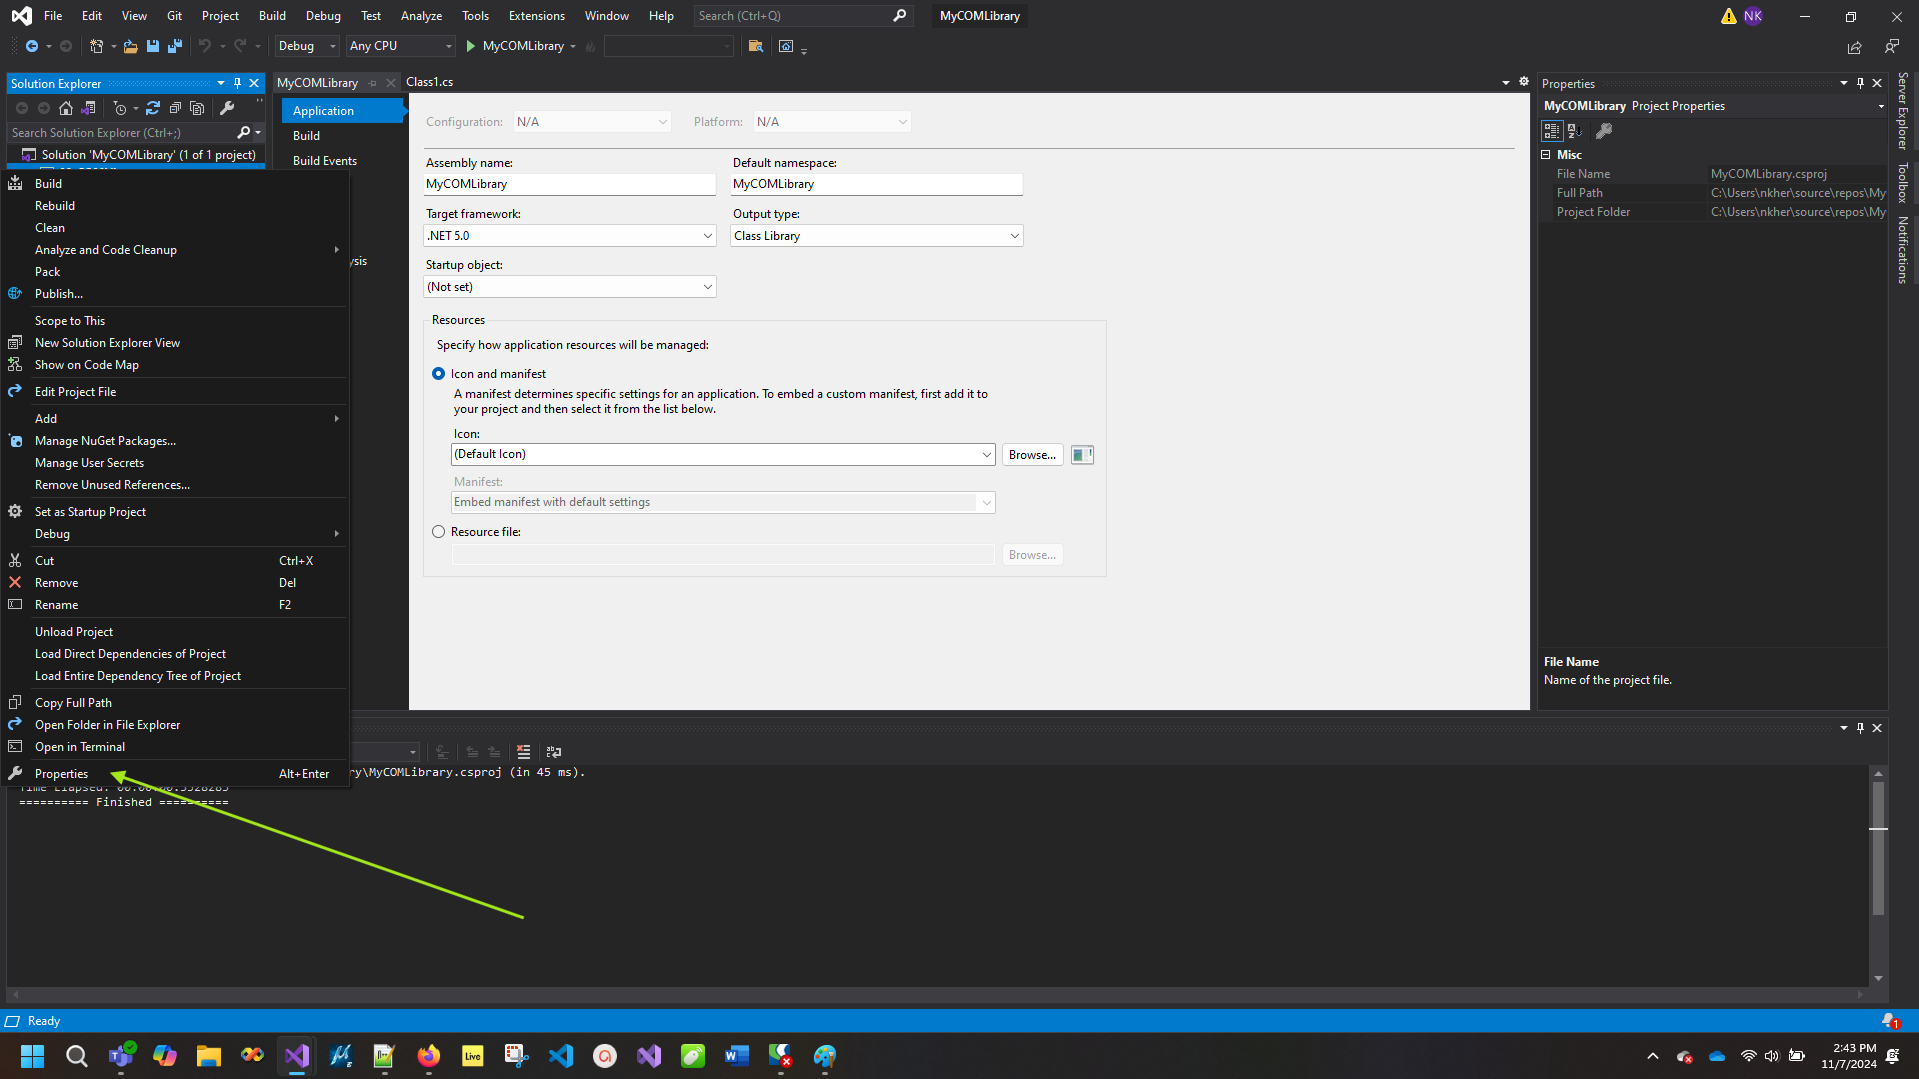The image size is (1919, 1079).
Task: Click Show All Files icon in Solution Explorer
Action: pyautogui.click(x=197, y=108)
